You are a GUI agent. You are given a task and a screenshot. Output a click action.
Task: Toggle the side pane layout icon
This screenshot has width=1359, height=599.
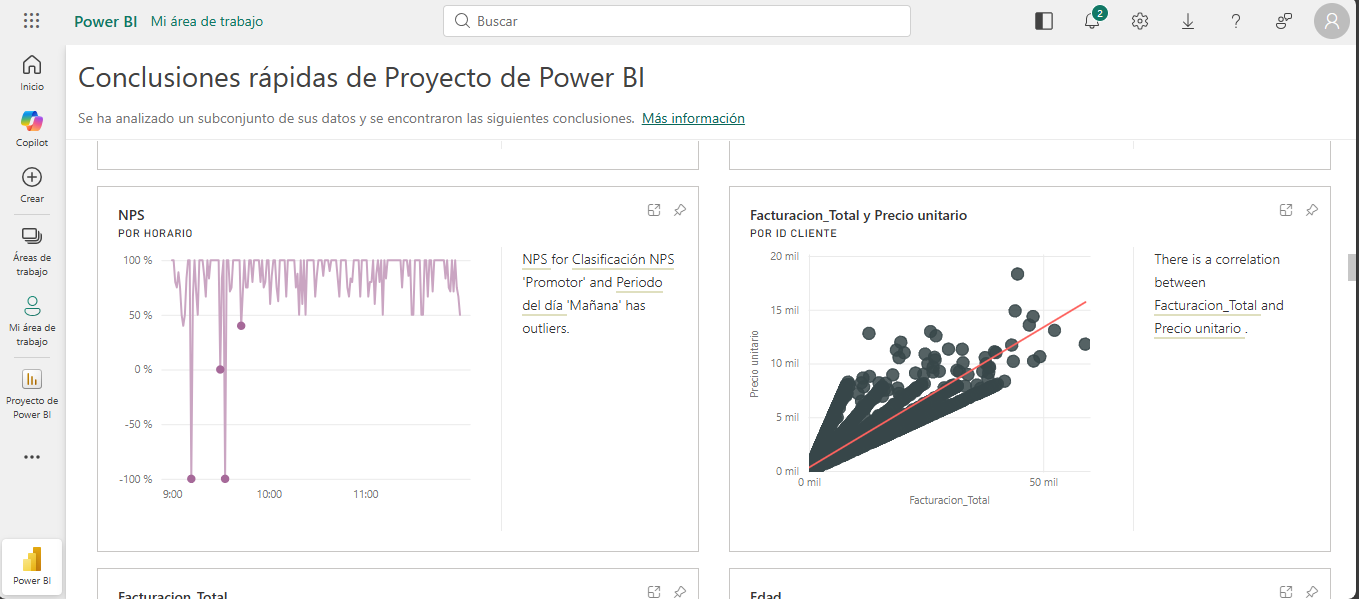point(1044,21)
